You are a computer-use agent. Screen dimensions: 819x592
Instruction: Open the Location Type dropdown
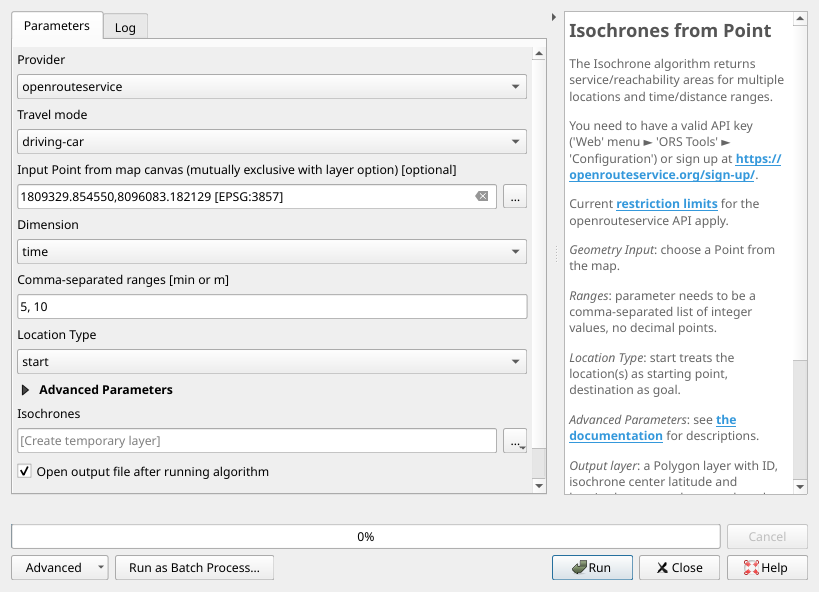click(x=272, y=361)
